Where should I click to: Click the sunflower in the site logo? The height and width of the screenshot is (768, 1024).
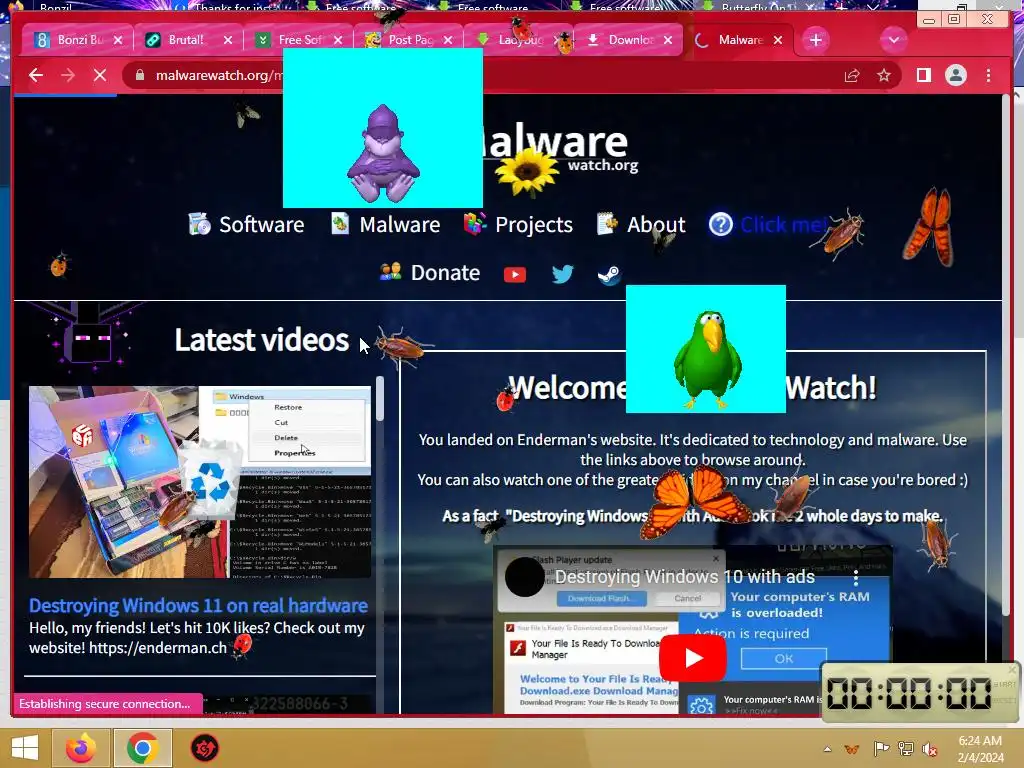[526, 171]
